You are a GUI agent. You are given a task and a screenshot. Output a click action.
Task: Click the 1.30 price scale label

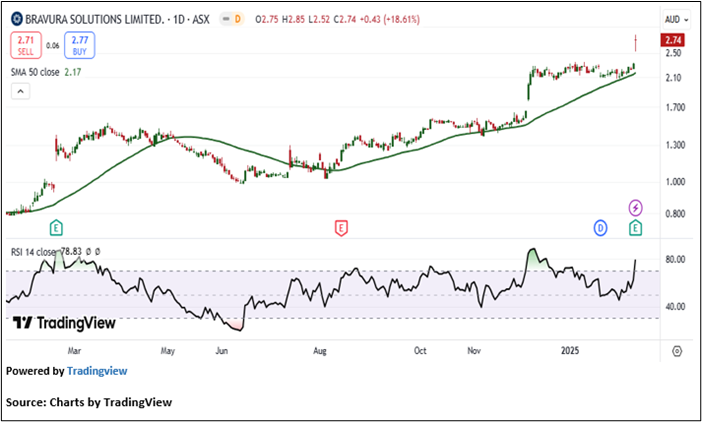click(673, 145)
